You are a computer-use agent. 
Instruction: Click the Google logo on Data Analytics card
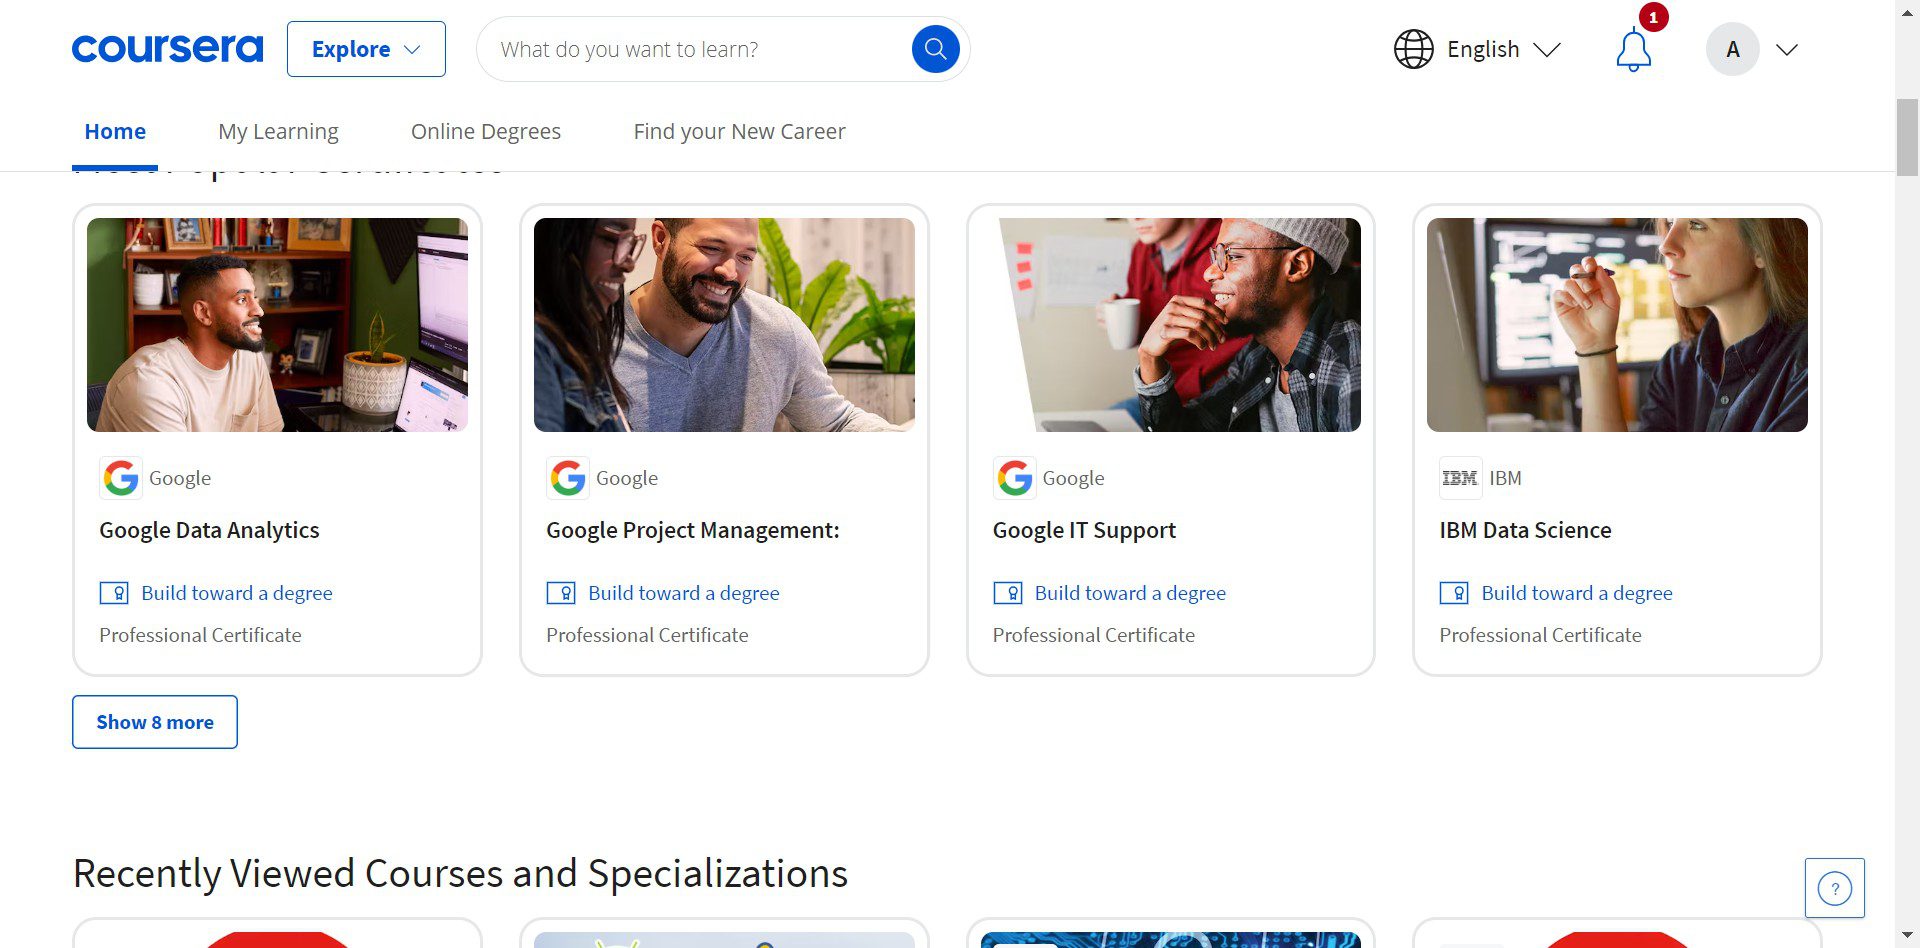pos(121,478)
